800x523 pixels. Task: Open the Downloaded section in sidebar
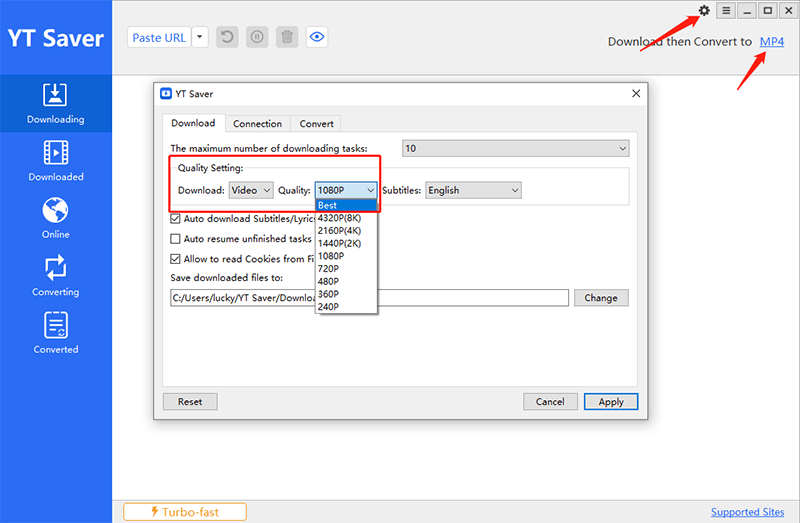pyautogui.click(x=56, y=161)
